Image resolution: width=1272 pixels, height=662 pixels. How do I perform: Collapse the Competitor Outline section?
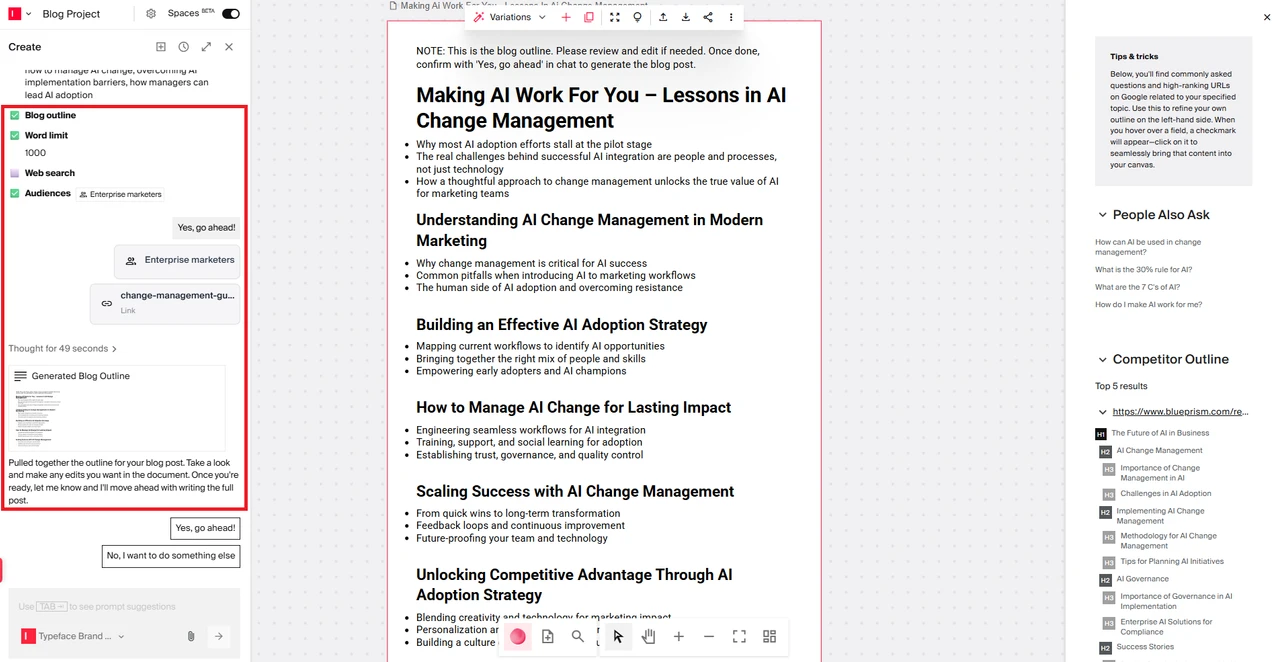point(1103,360)
